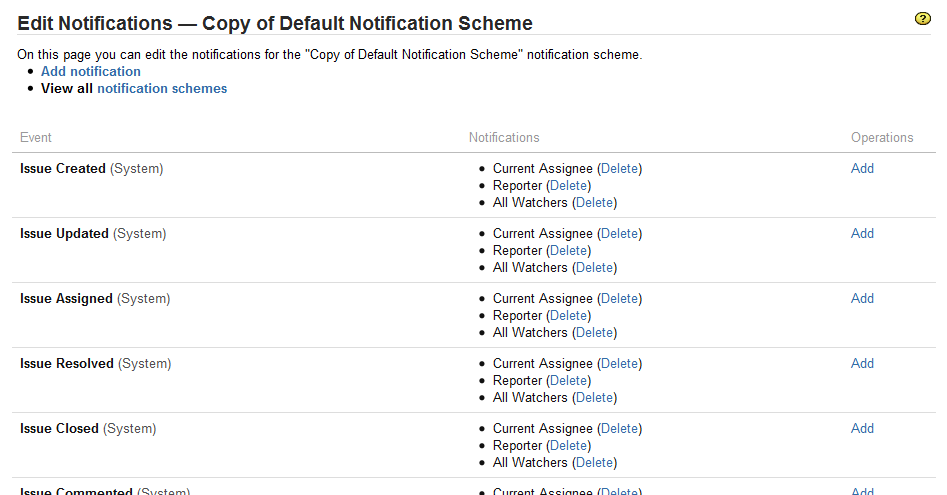Add a notification for Issue Resolved
The height and width of the screenshot is (495, 947).
coord(862,364)
